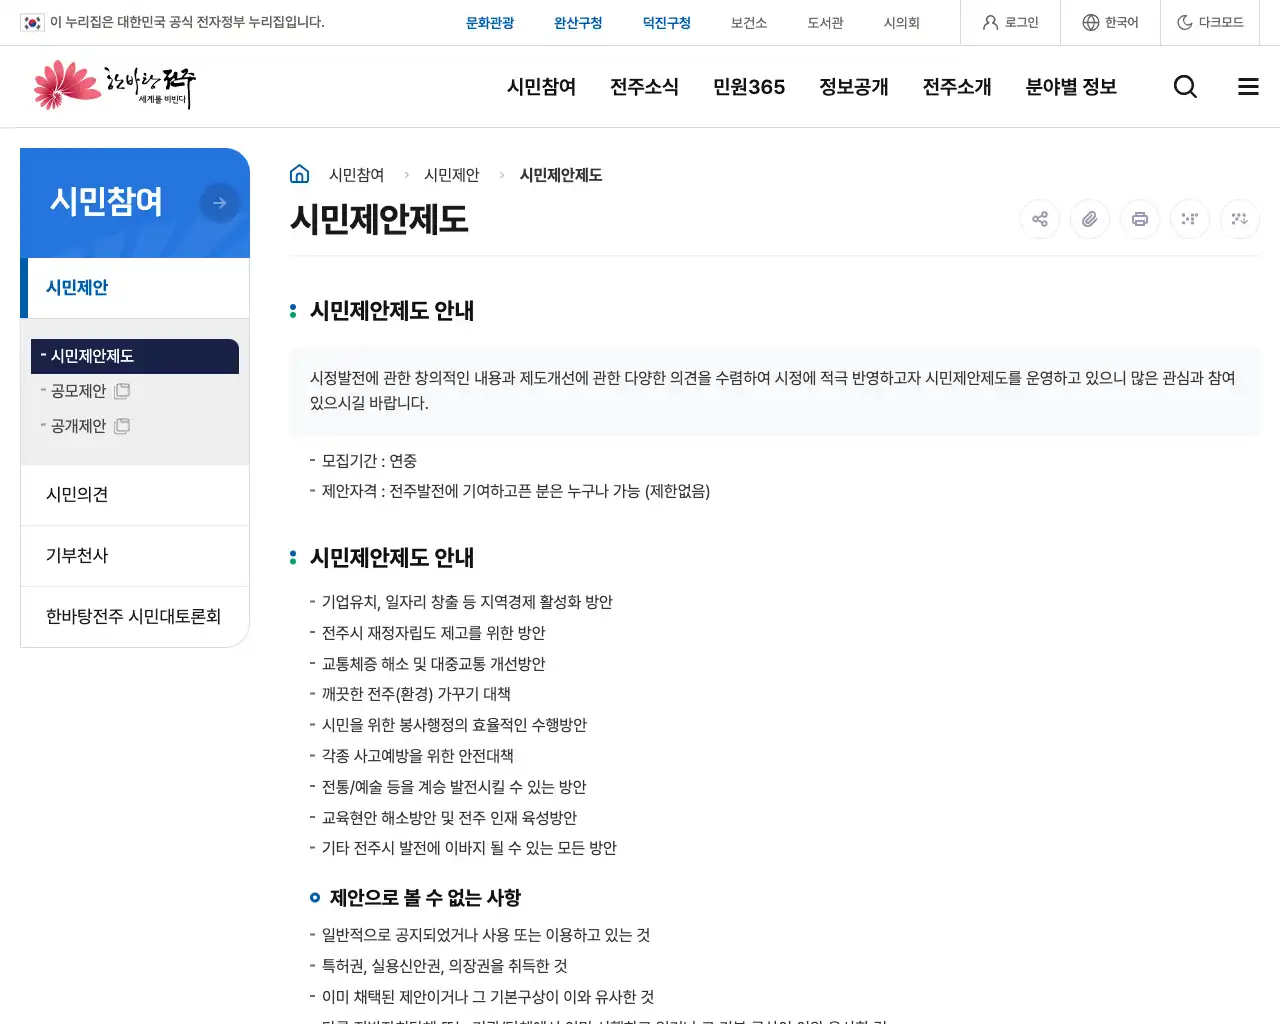Click the home breadcrumb icon
This screenshot has height=1024, width=1280.
[299, 174]
